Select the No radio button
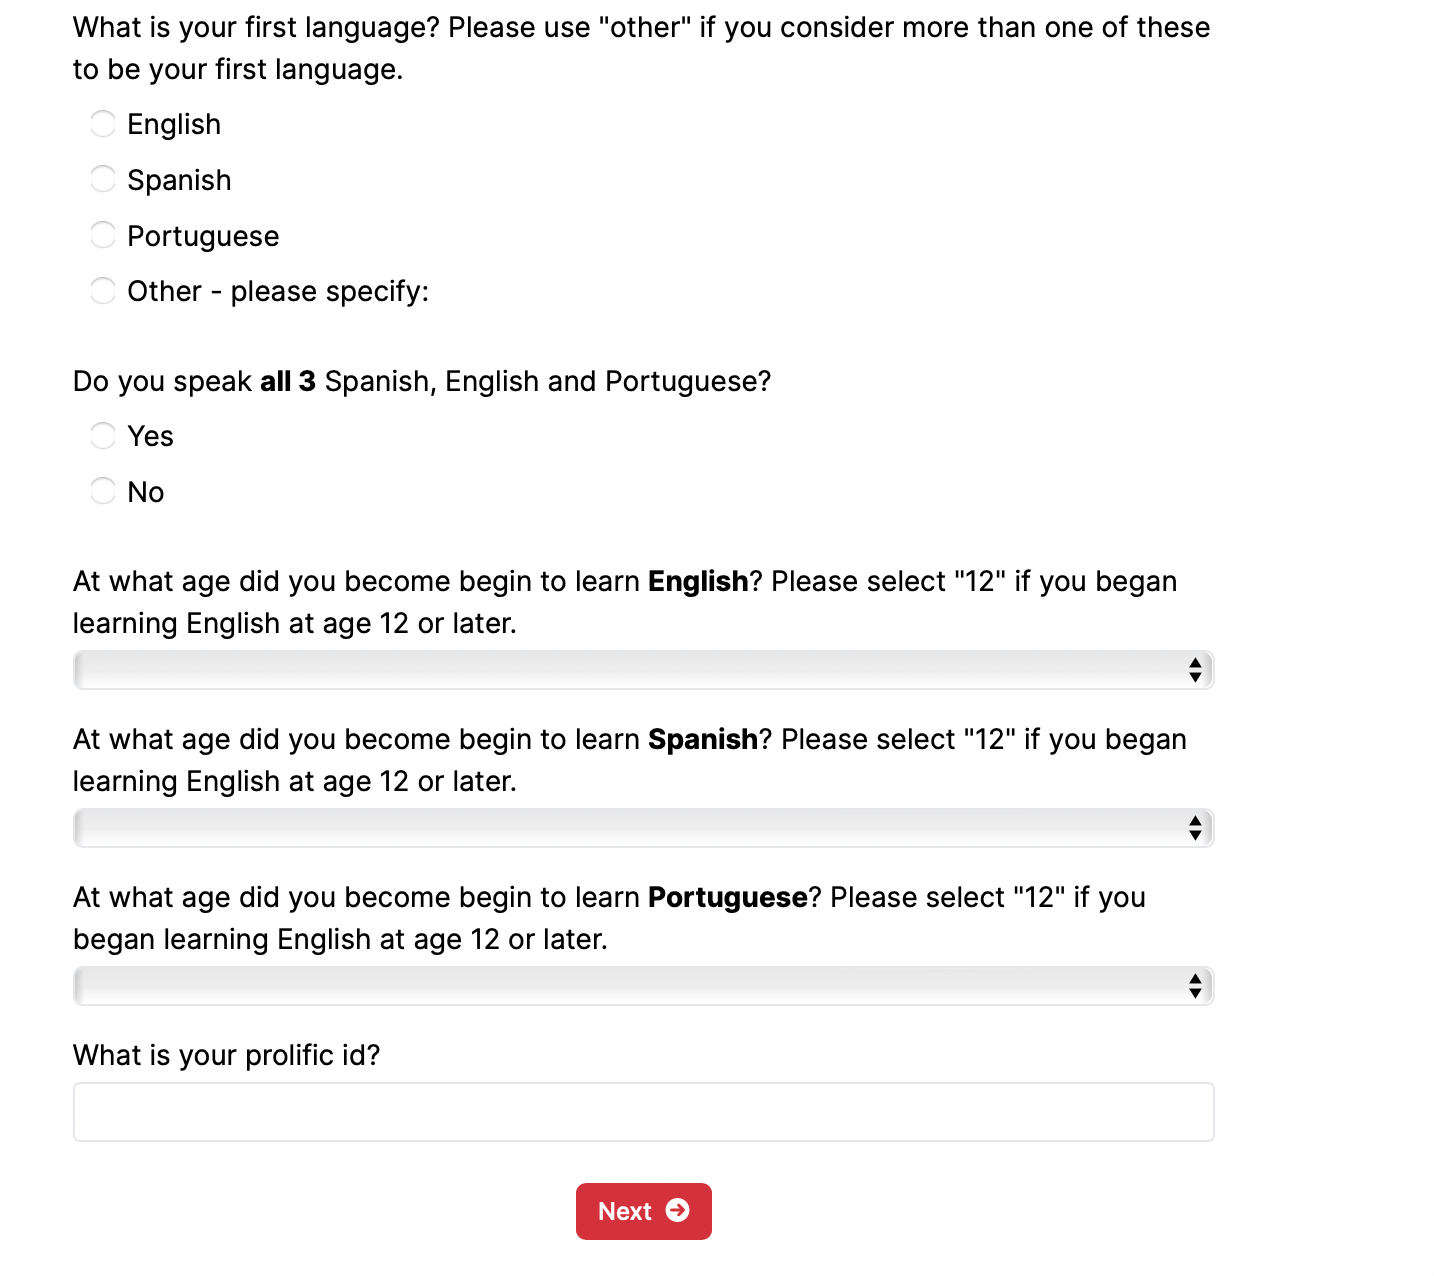The image size is (1434, 1276). (103, 492)
